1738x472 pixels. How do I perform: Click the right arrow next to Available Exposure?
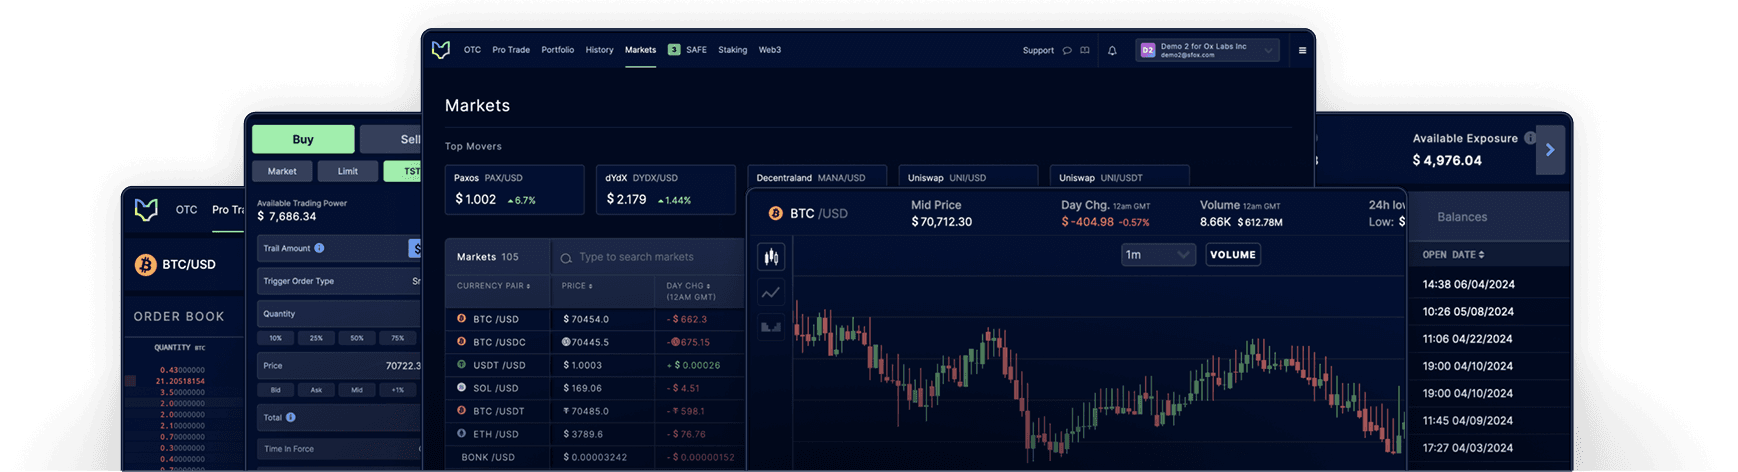coord(1550,150)
